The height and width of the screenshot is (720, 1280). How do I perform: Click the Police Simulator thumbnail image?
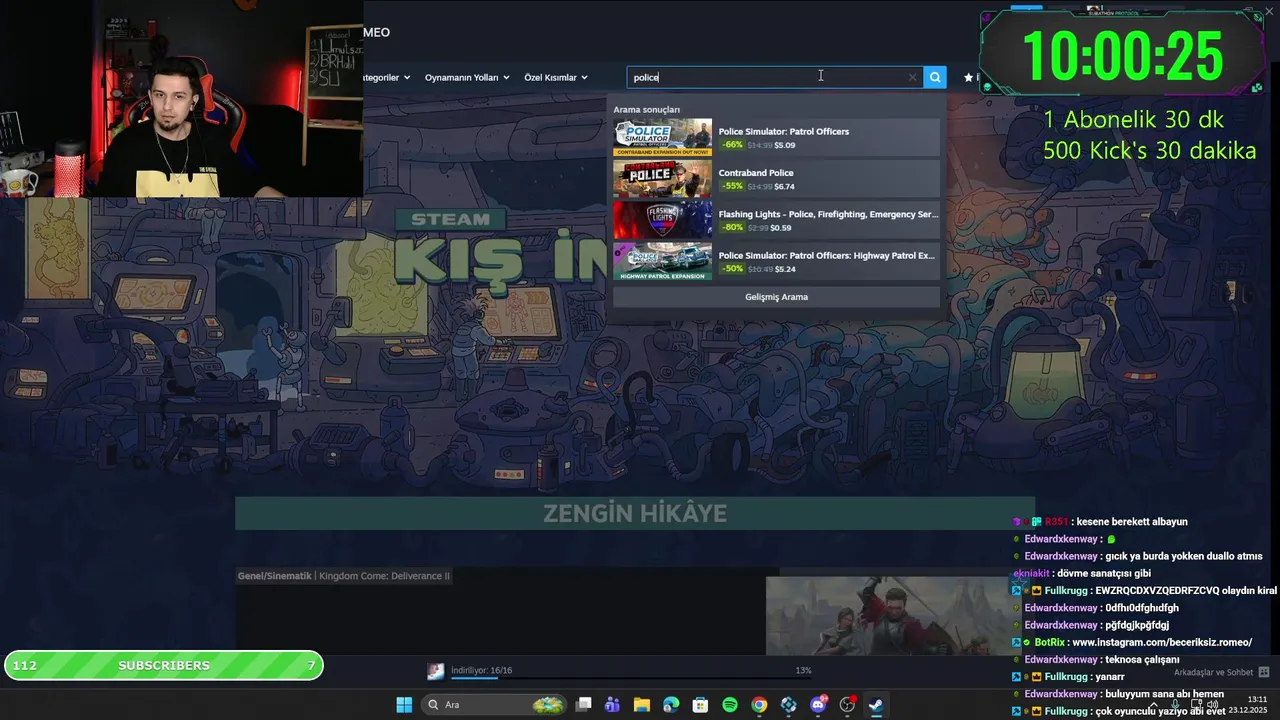click(x=662, y=138)
